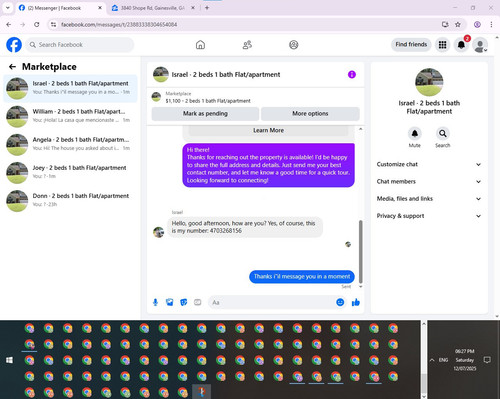Click the 'Thanks i'll message you' bubble

tap(302, 277)
